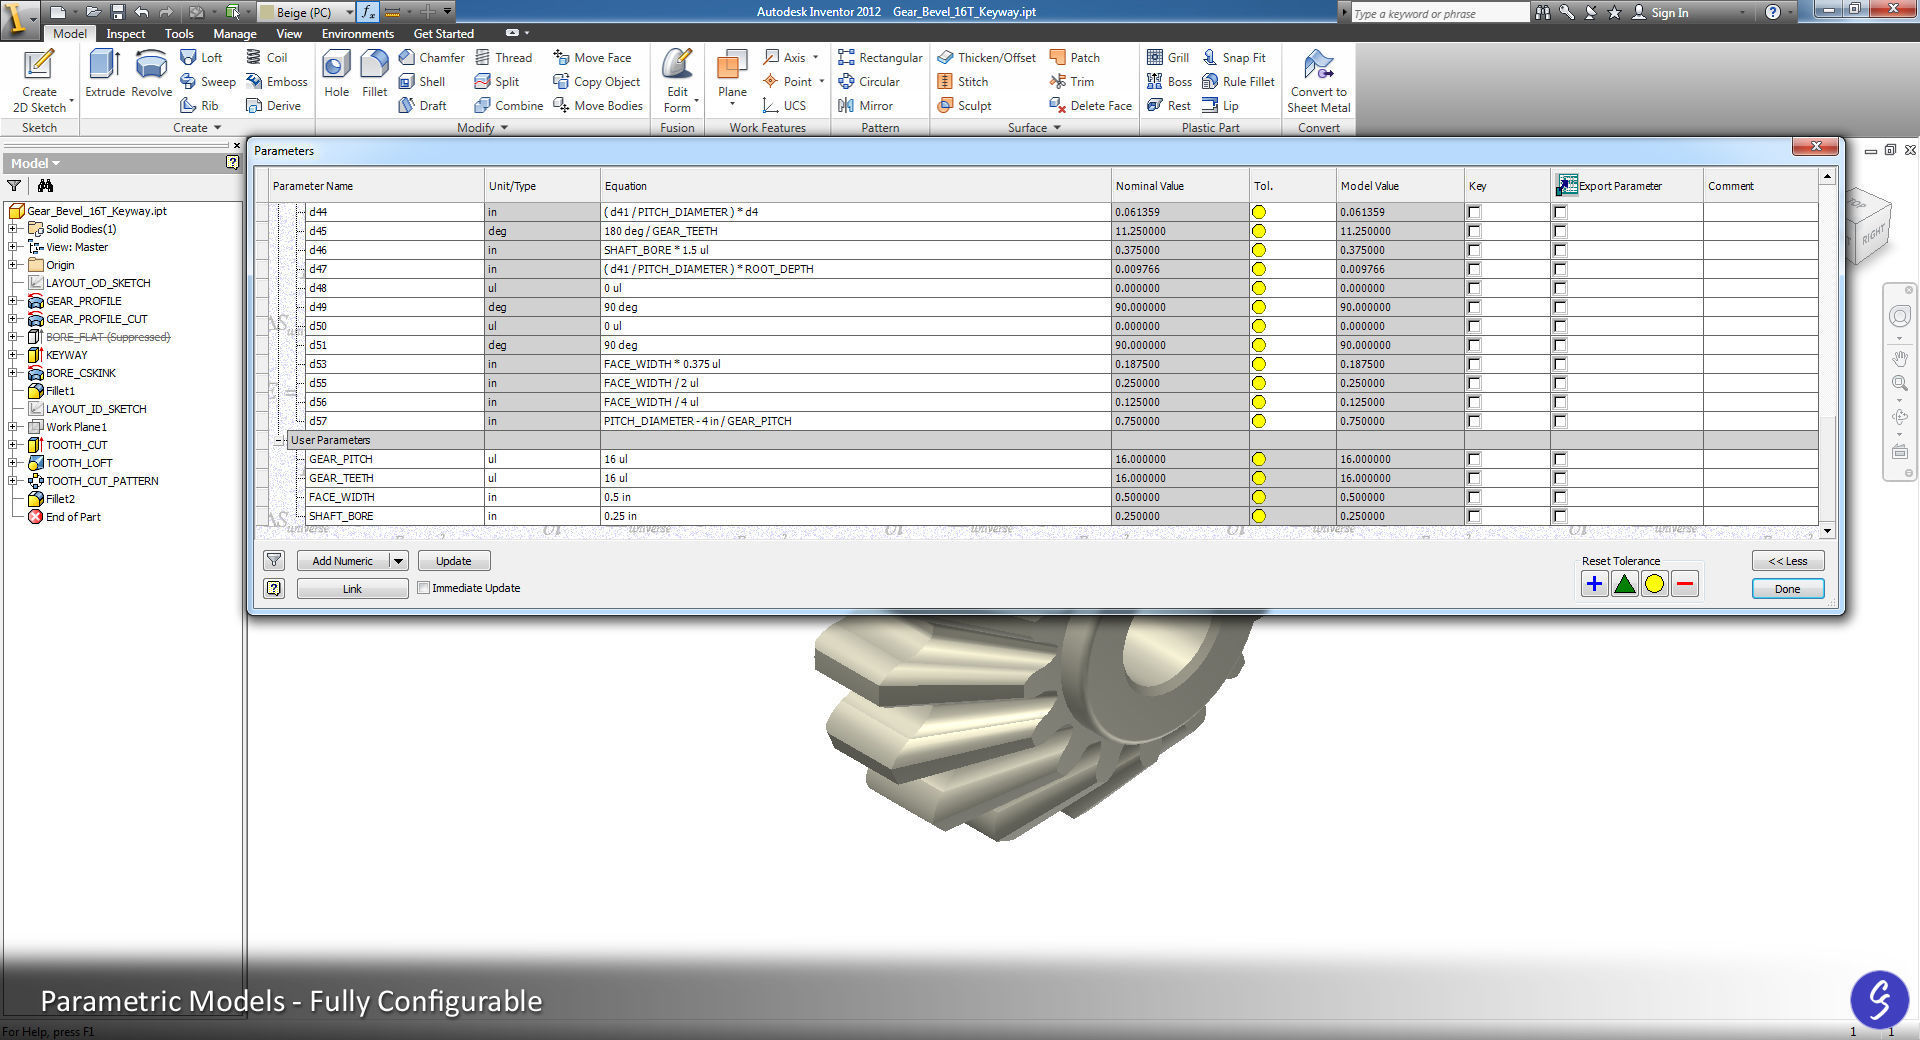Screen dimensions: 1920x1040
Task: Check the Key box for d53
Action: pyautogui.click(x=1474, y=364)
